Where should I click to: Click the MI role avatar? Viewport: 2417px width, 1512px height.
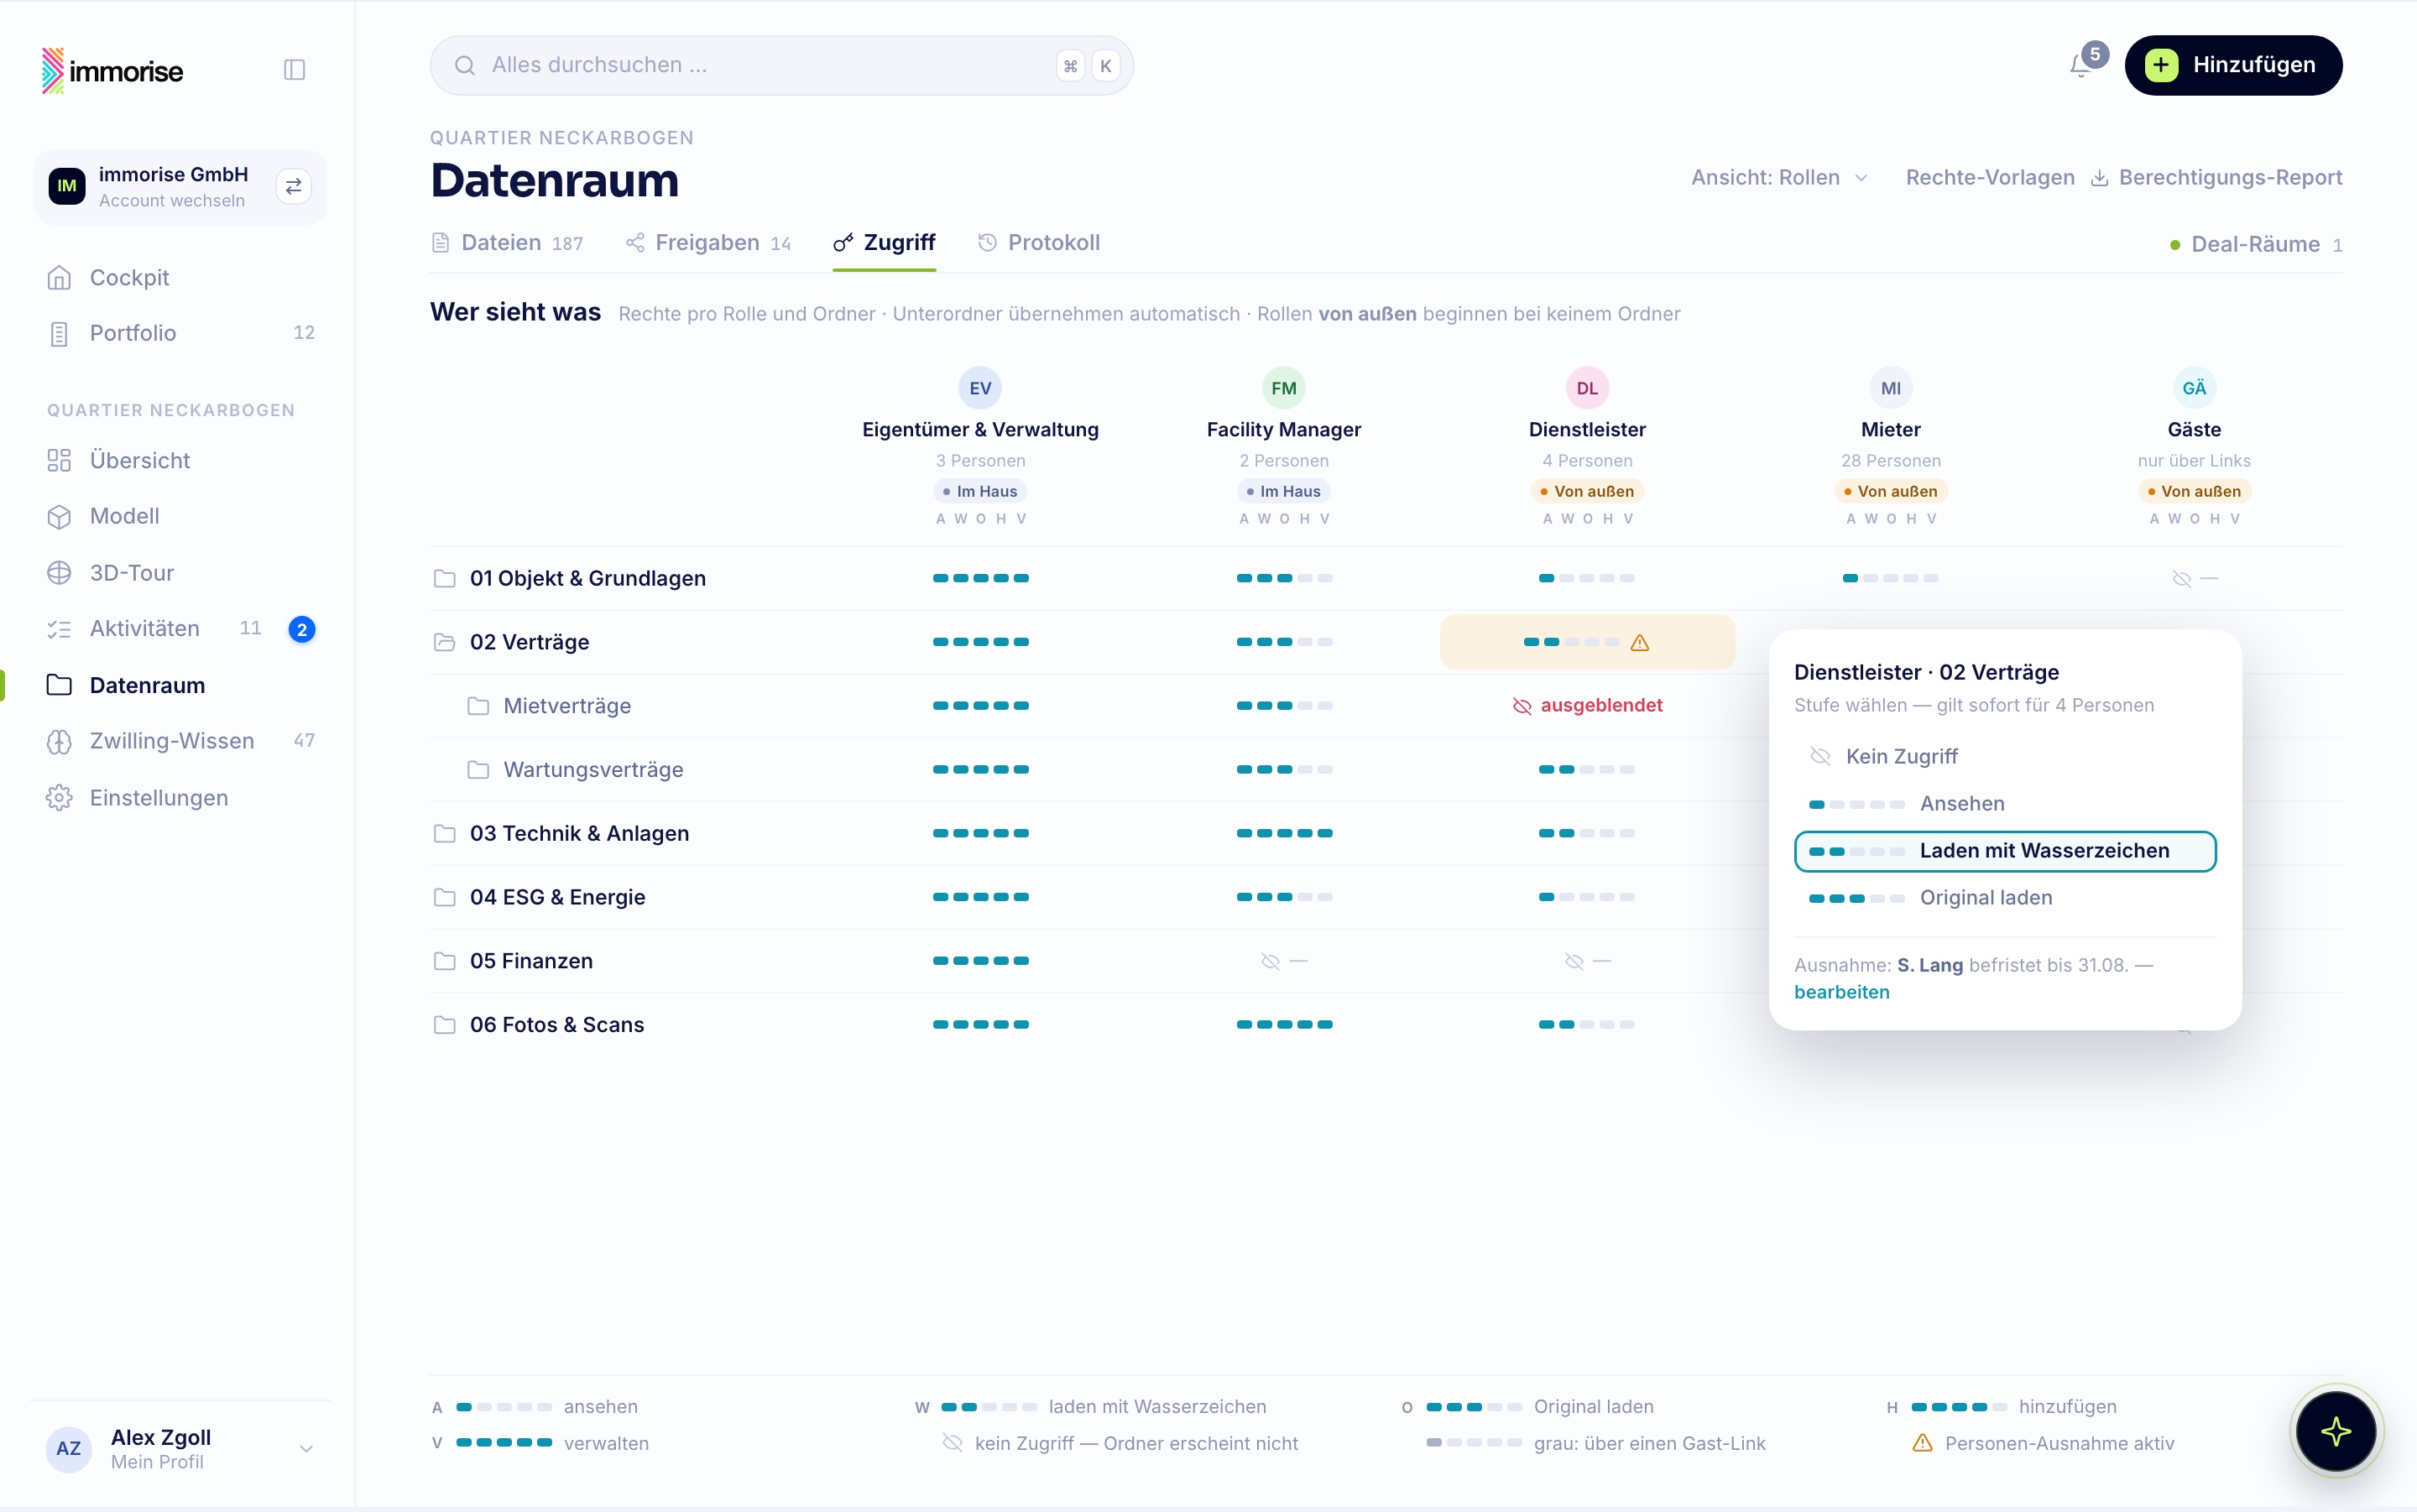click(x=1891, y=388)
